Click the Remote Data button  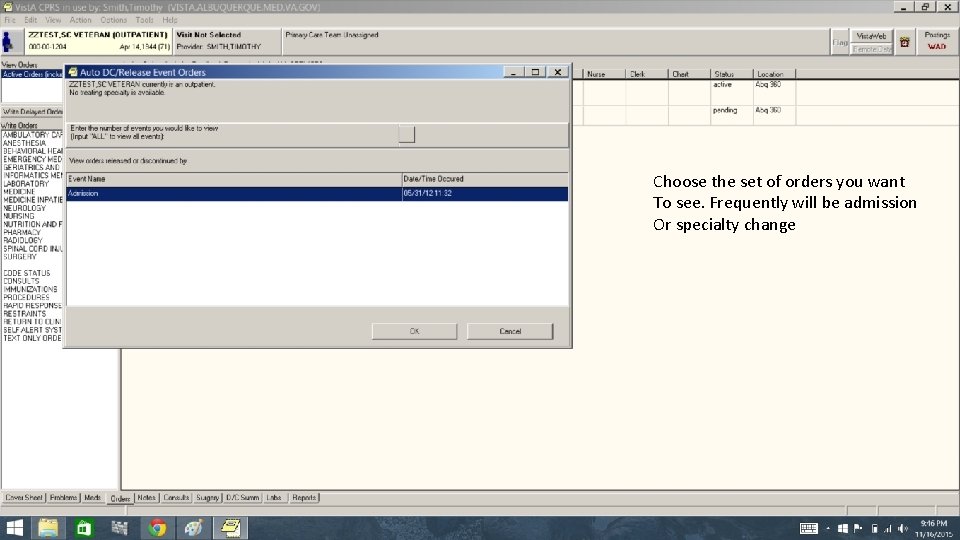point(872,49)
